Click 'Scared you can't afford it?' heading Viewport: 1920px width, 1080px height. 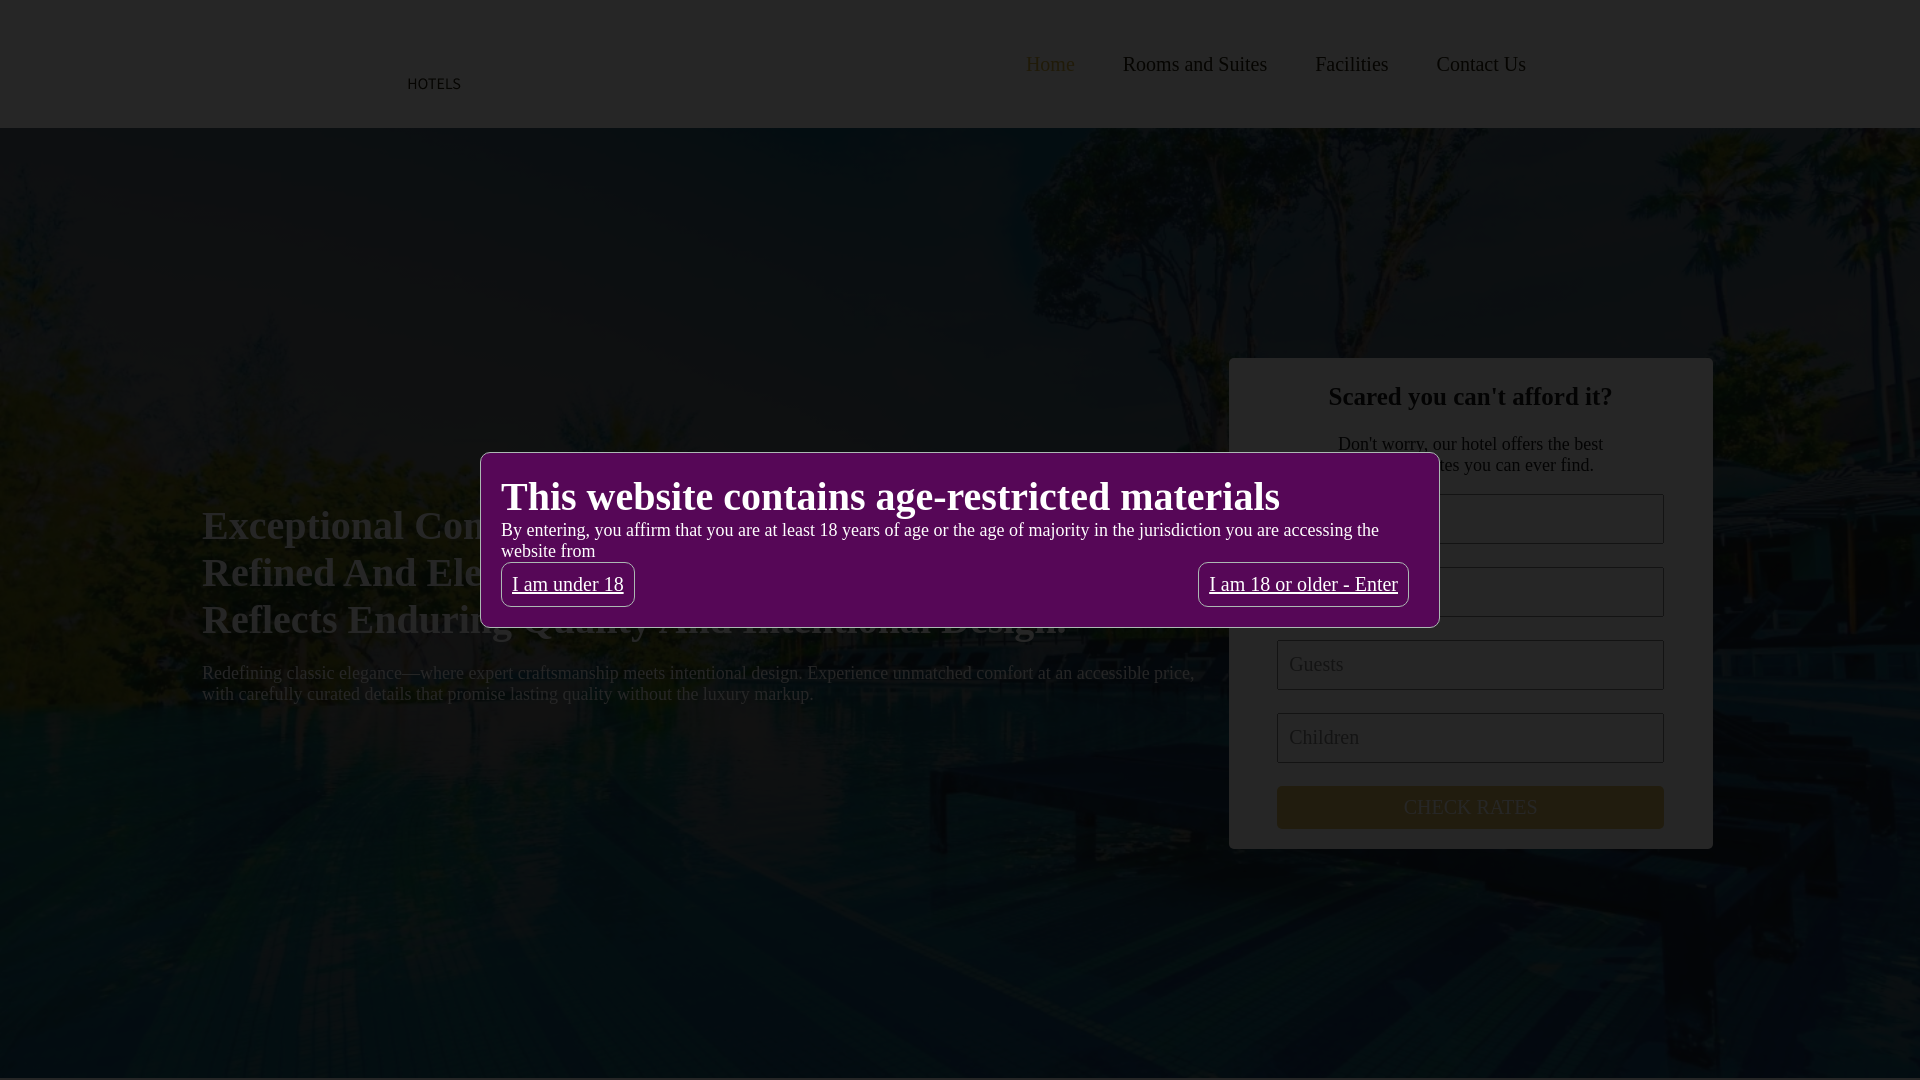click(x=1470, y=397)
